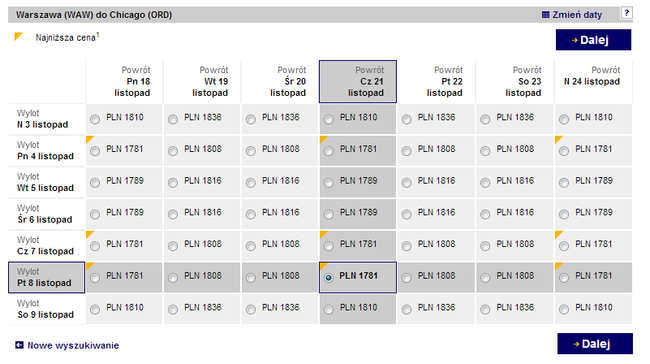The height and width of the screenshot is (364, 650).
Task: Click the top Dalej button
Action: tap(593, 40)
